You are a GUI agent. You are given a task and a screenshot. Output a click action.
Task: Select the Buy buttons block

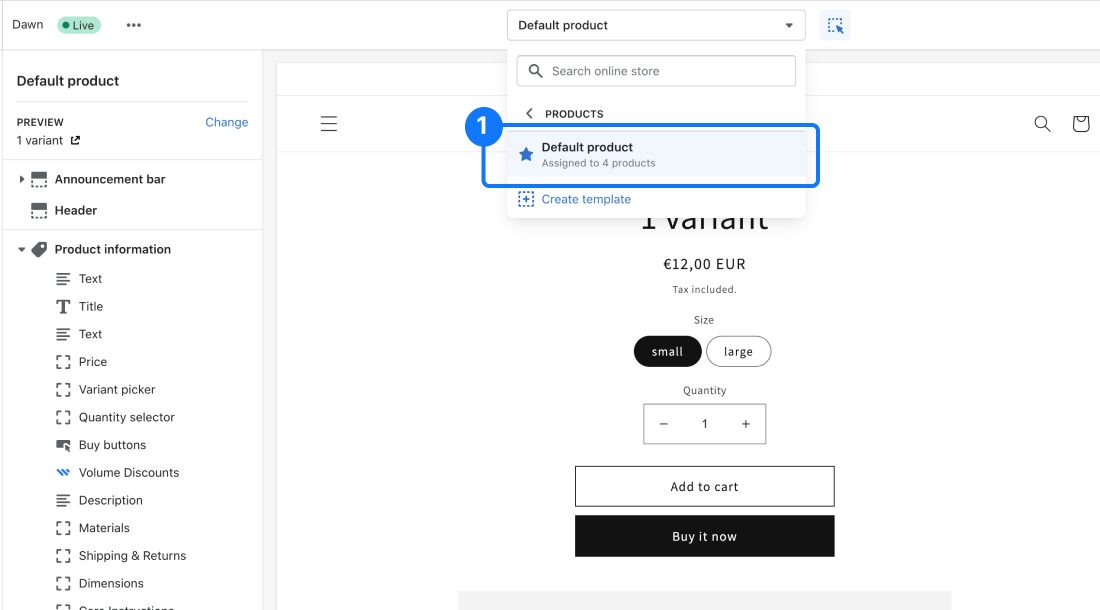point(112,445)
